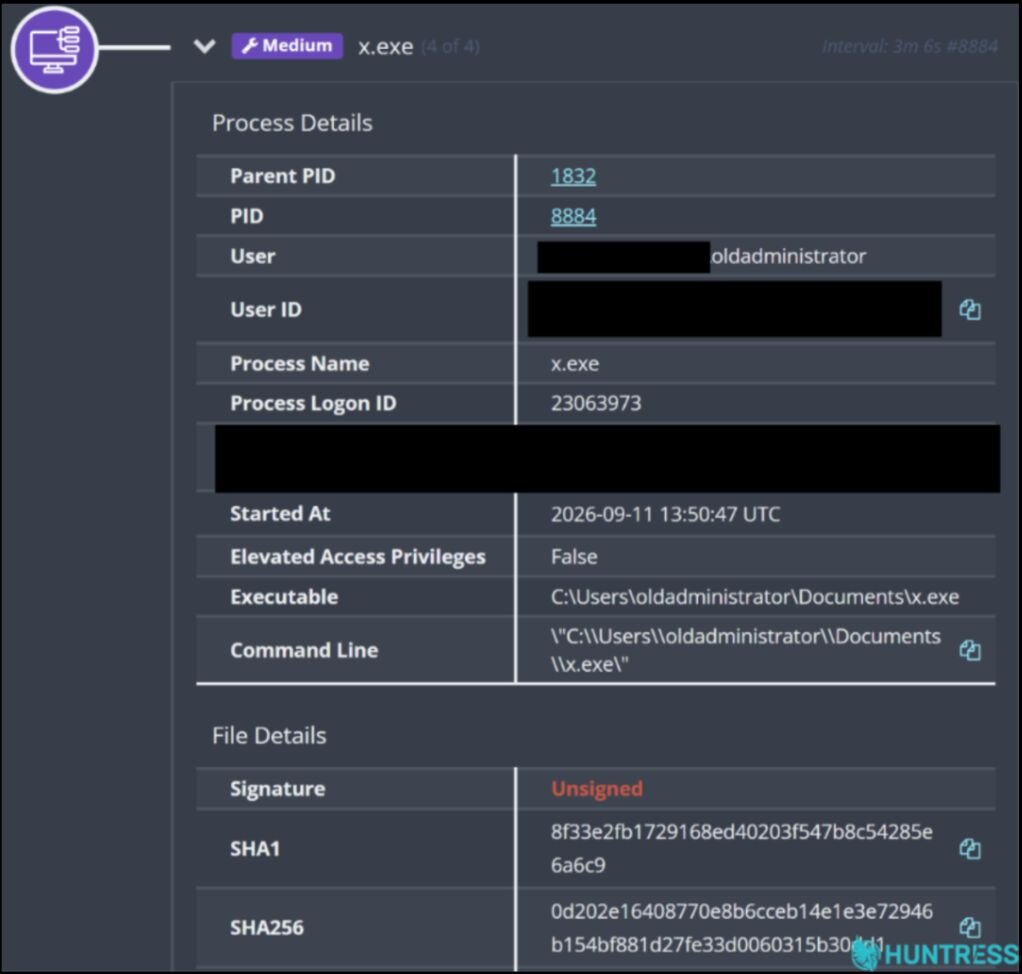Select Process Logon ID 23063973

point(596,404)
